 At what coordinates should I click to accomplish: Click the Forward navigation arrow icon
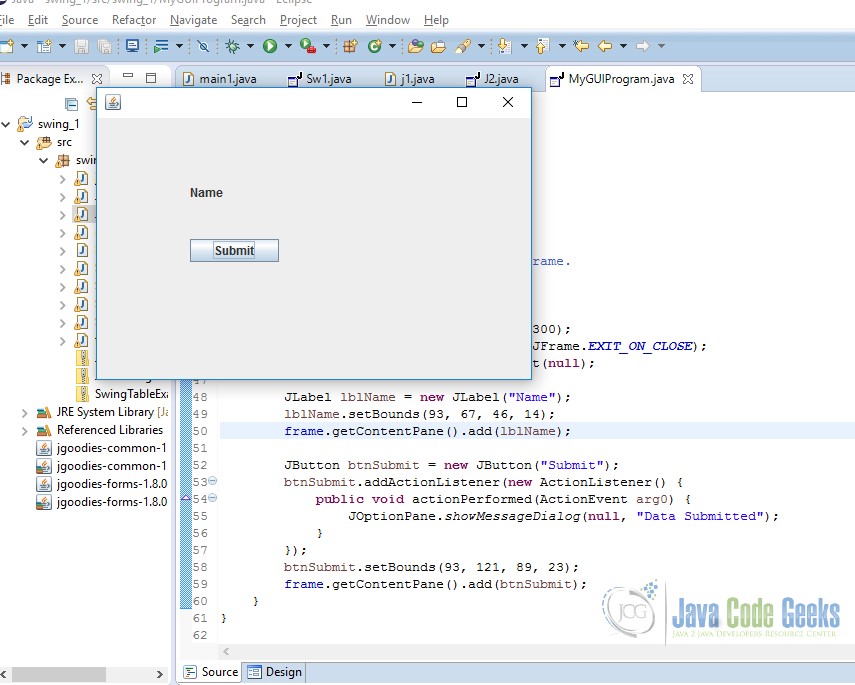click(641, 46)
